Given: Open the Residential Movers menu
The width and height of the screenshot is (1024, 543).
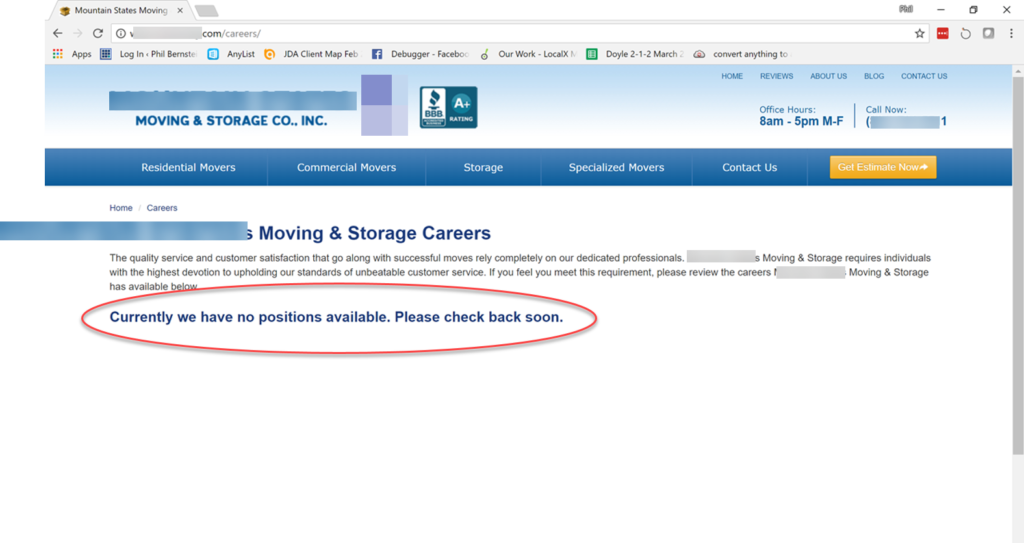Looking at the screenshot, I should pyautogui.click(x=188, y=167).
